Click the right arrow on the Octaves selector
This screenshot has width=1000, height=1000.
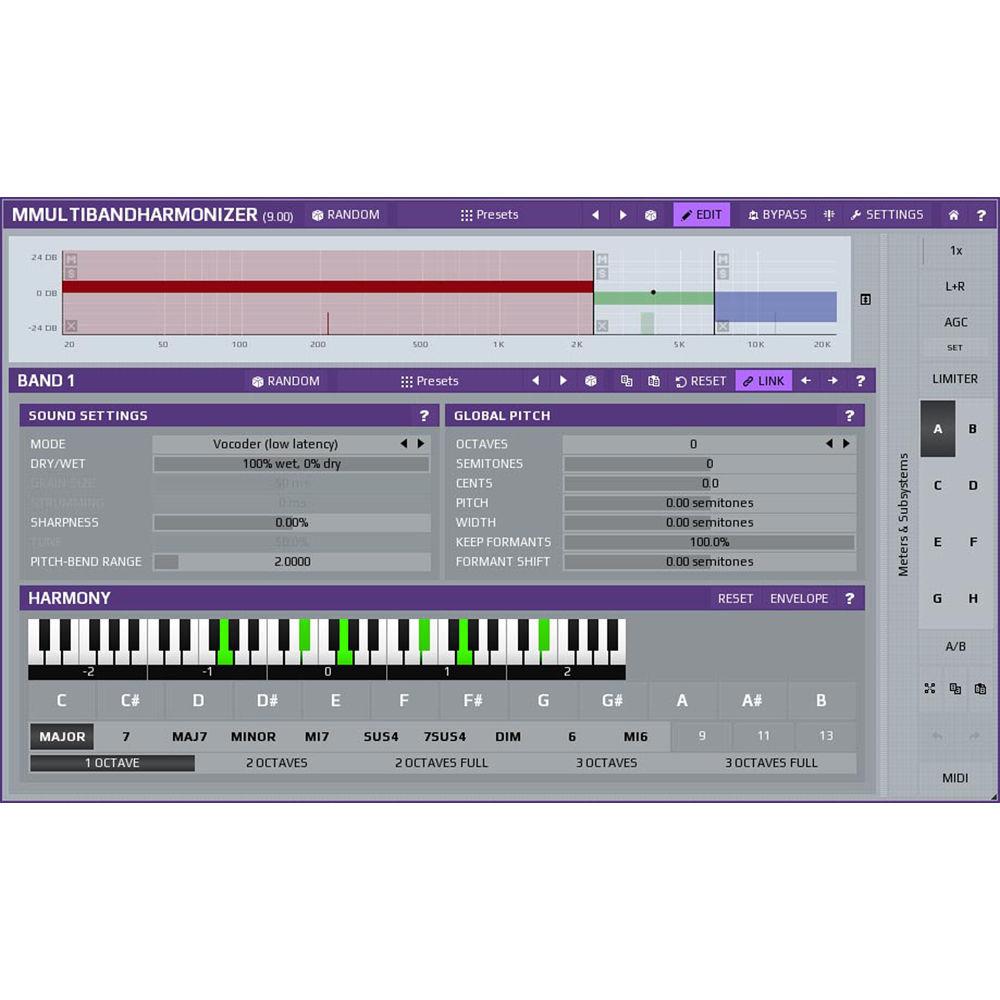pyautogui.click(x=846, y=443)
